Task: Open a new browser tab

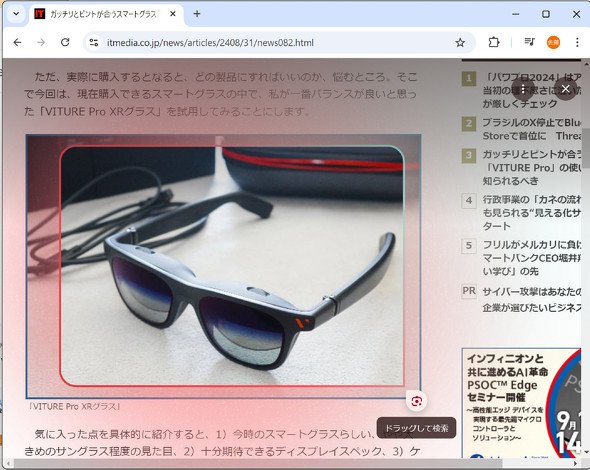Action: coord(197,14)
